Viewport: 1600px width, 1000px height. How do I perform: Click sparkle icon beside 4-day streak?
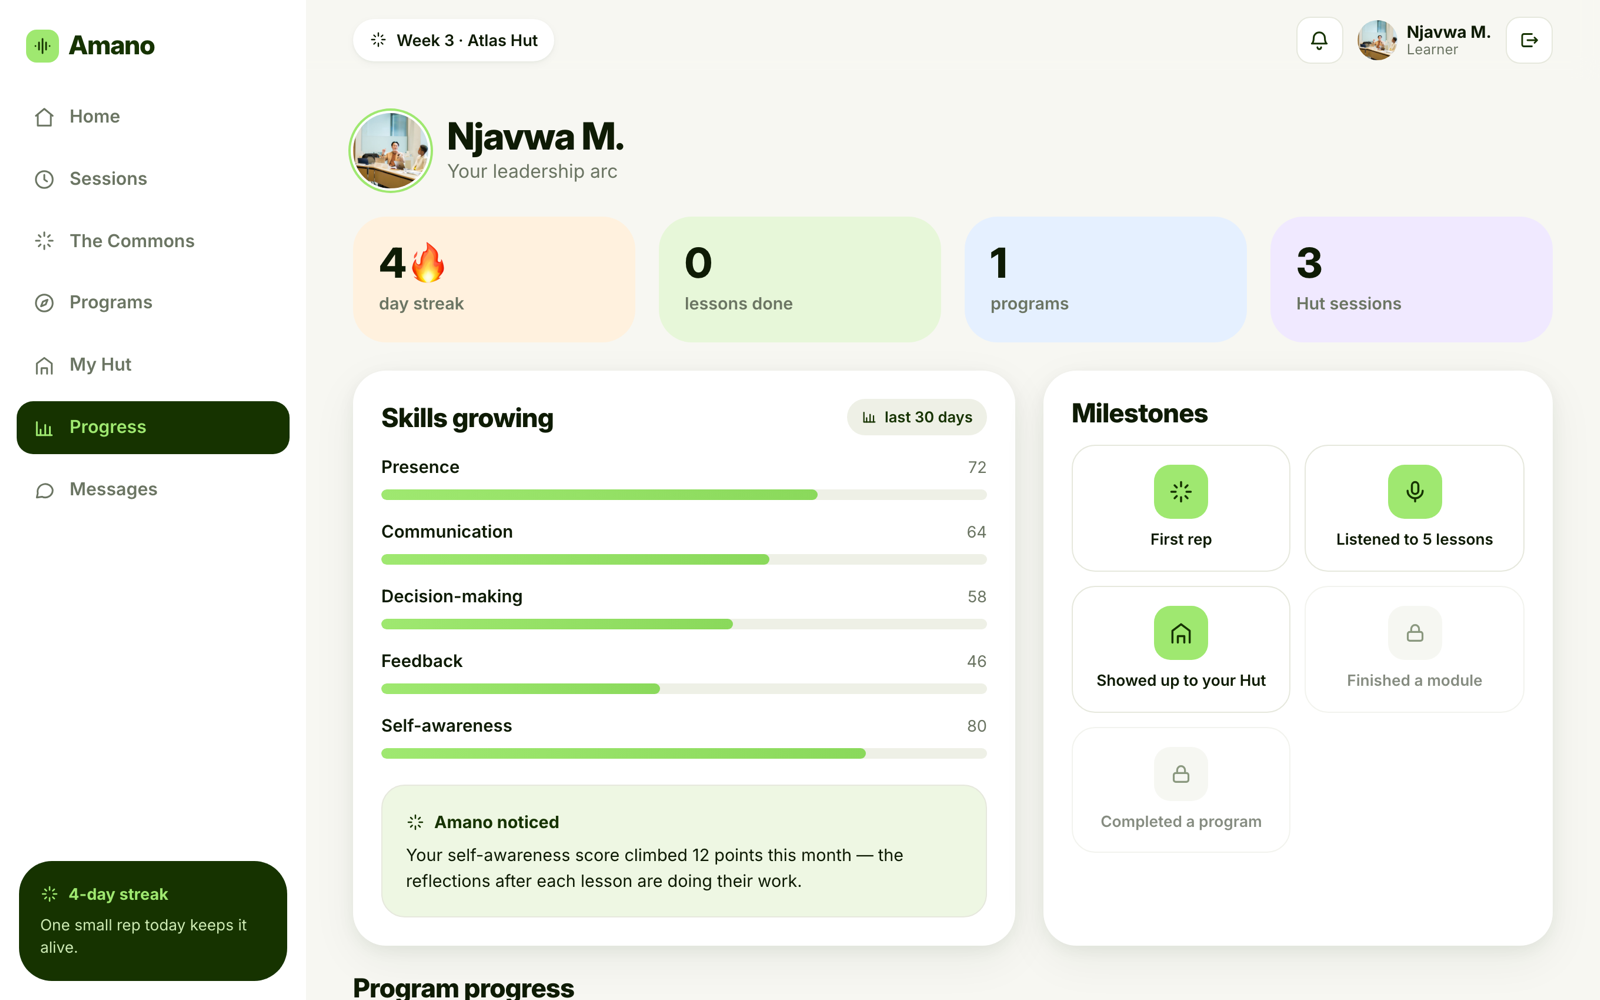[49, 894]
